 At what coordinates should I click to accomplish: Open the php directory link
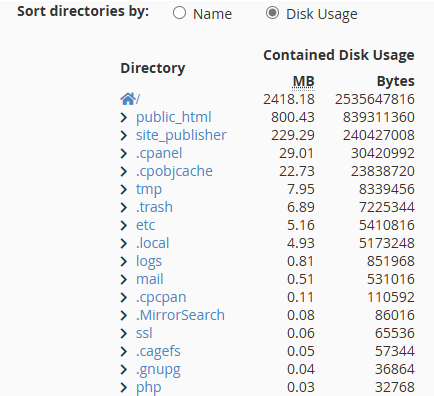(149, 388)
